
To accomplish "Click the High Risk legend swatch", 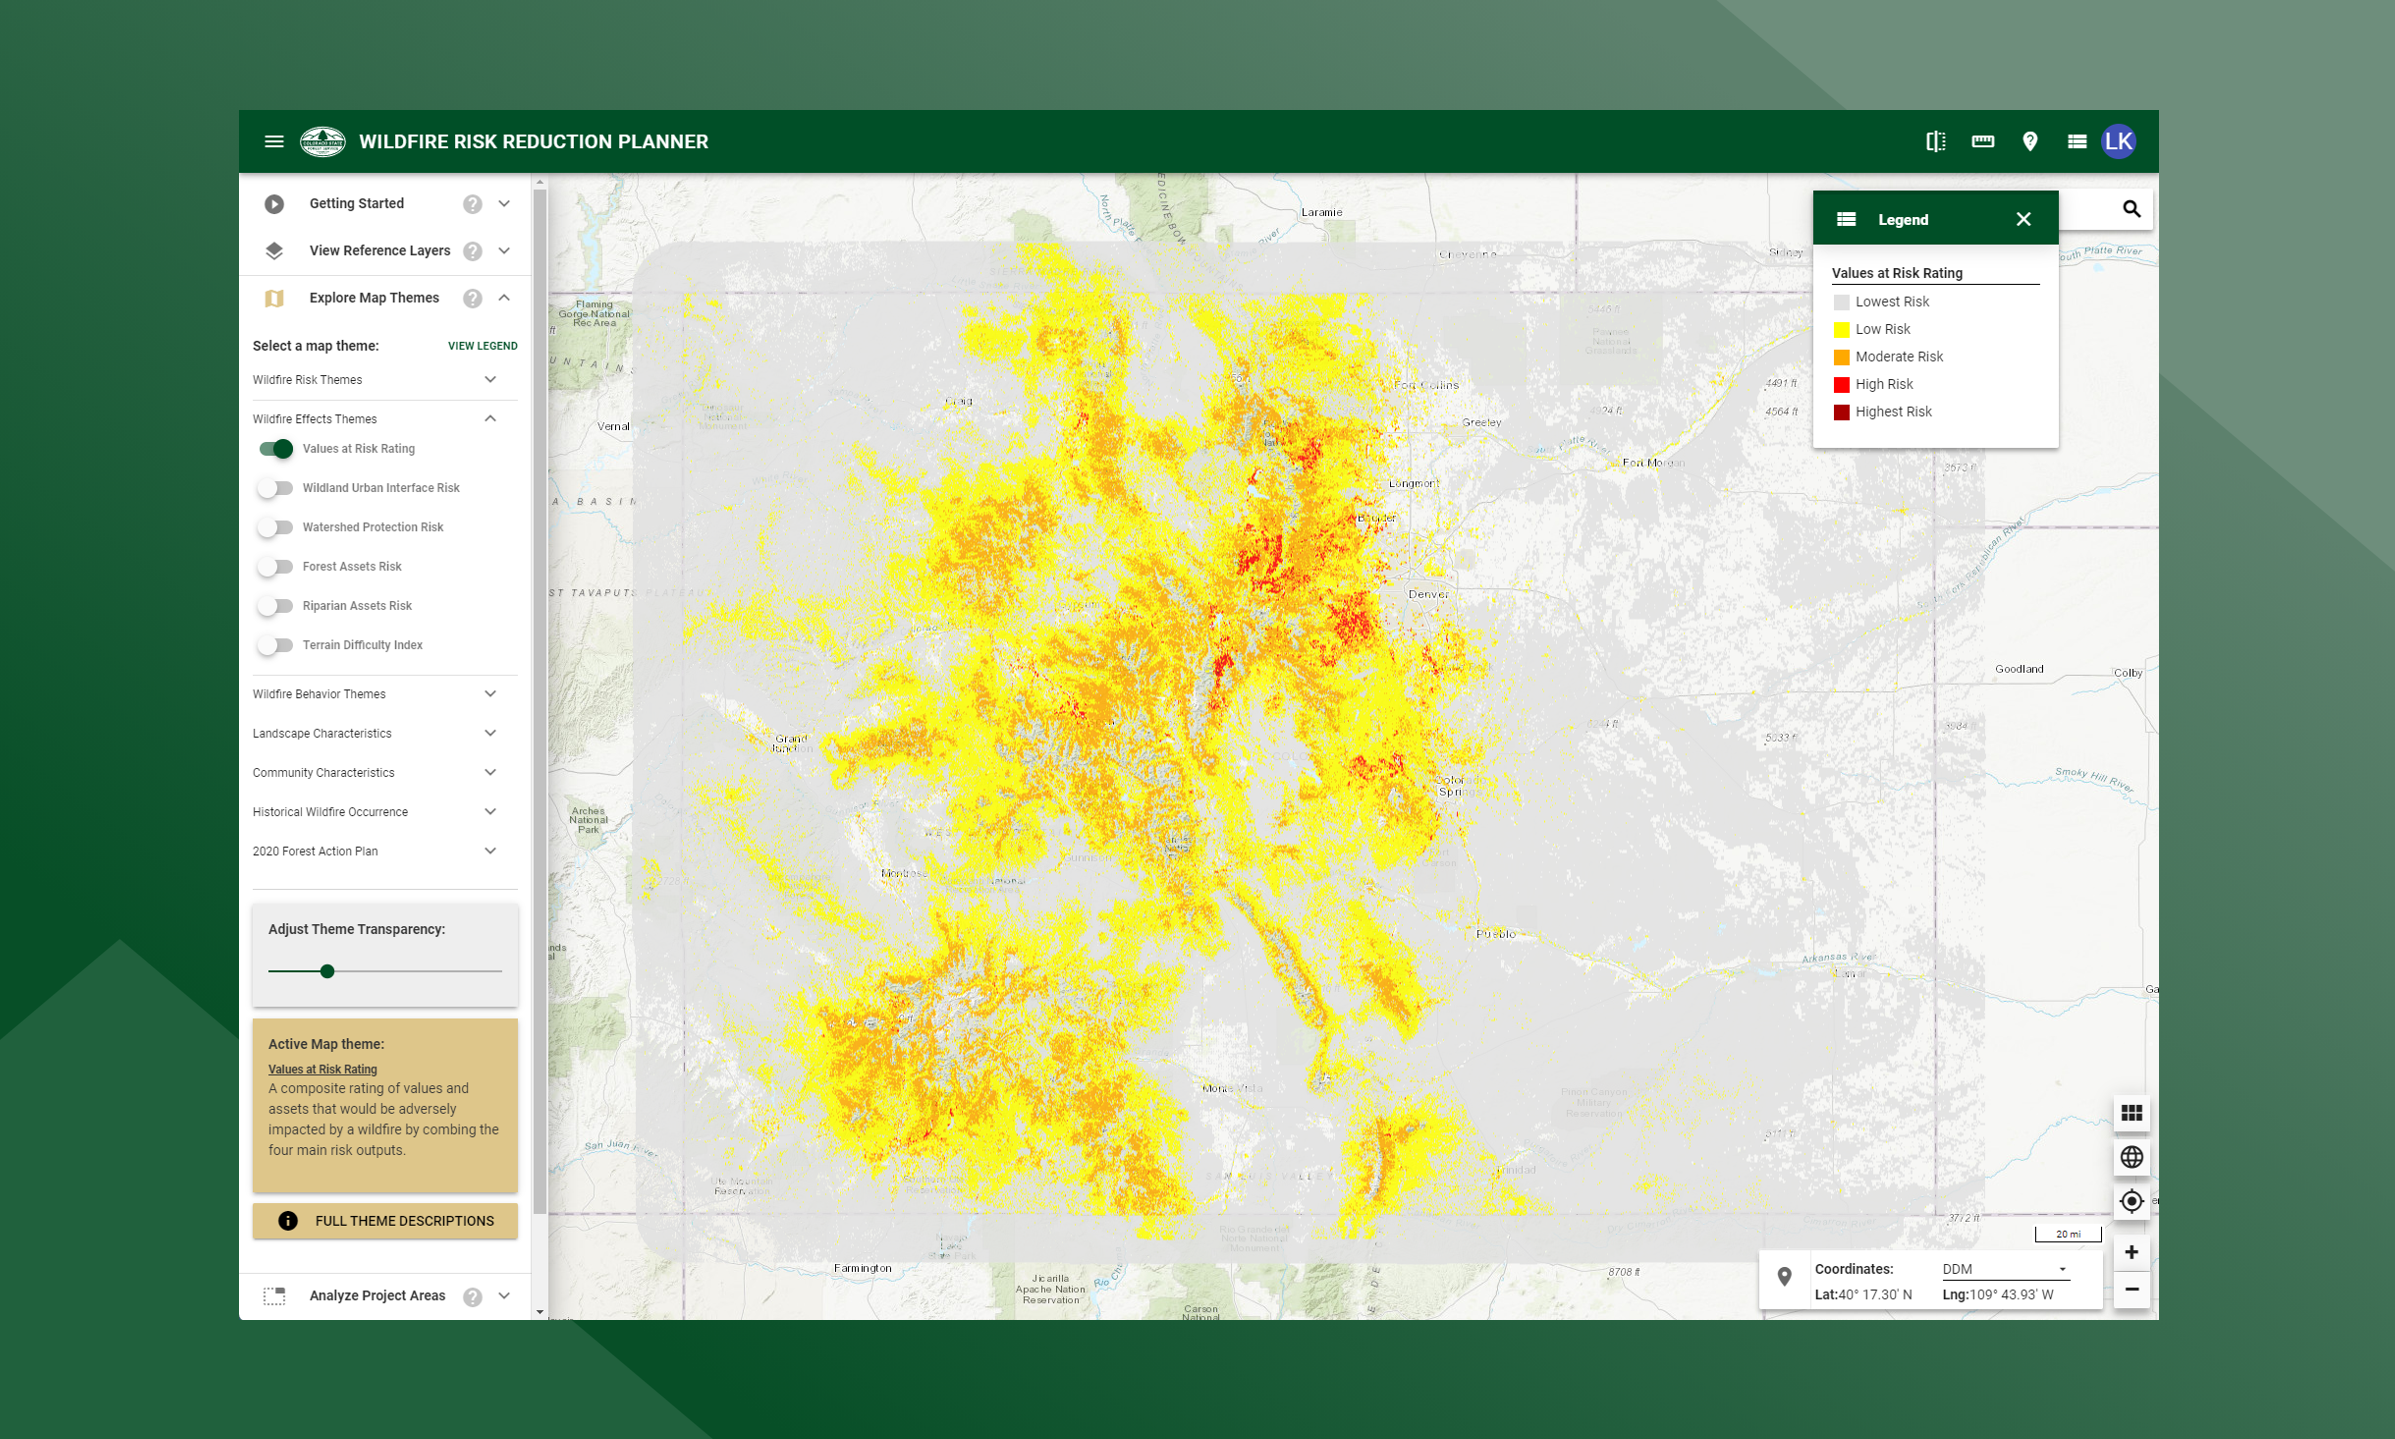I will click(x=1841, y=385).
